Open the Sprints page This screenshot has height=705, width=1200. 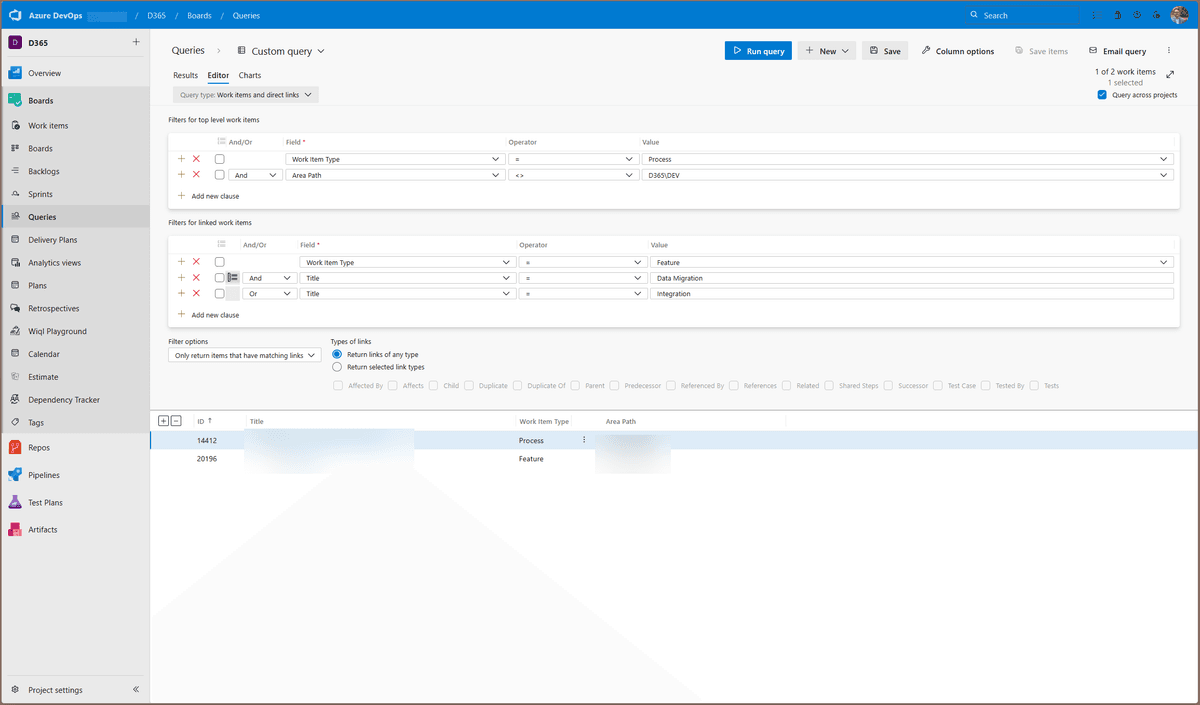pyautogui.click(x=75, y=194)
